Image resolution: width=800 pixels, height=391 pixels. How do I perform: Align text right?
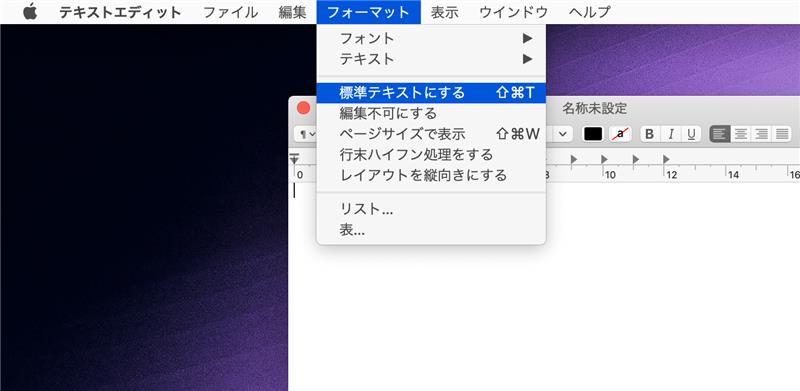[762, 134]
